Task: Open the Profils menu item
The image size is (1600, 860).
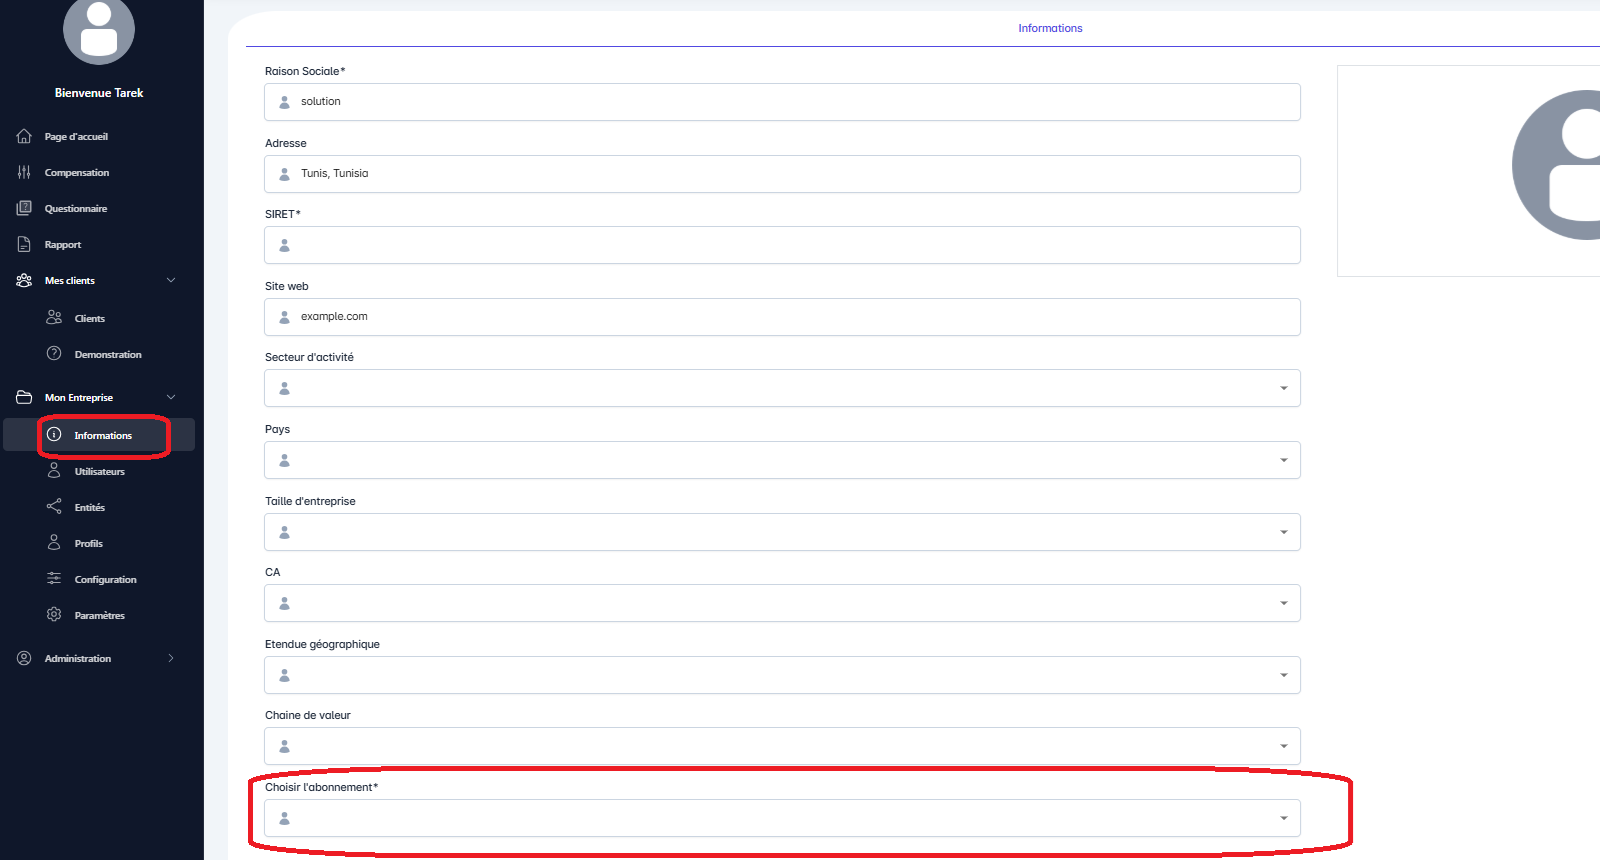Action: (88, 543)
